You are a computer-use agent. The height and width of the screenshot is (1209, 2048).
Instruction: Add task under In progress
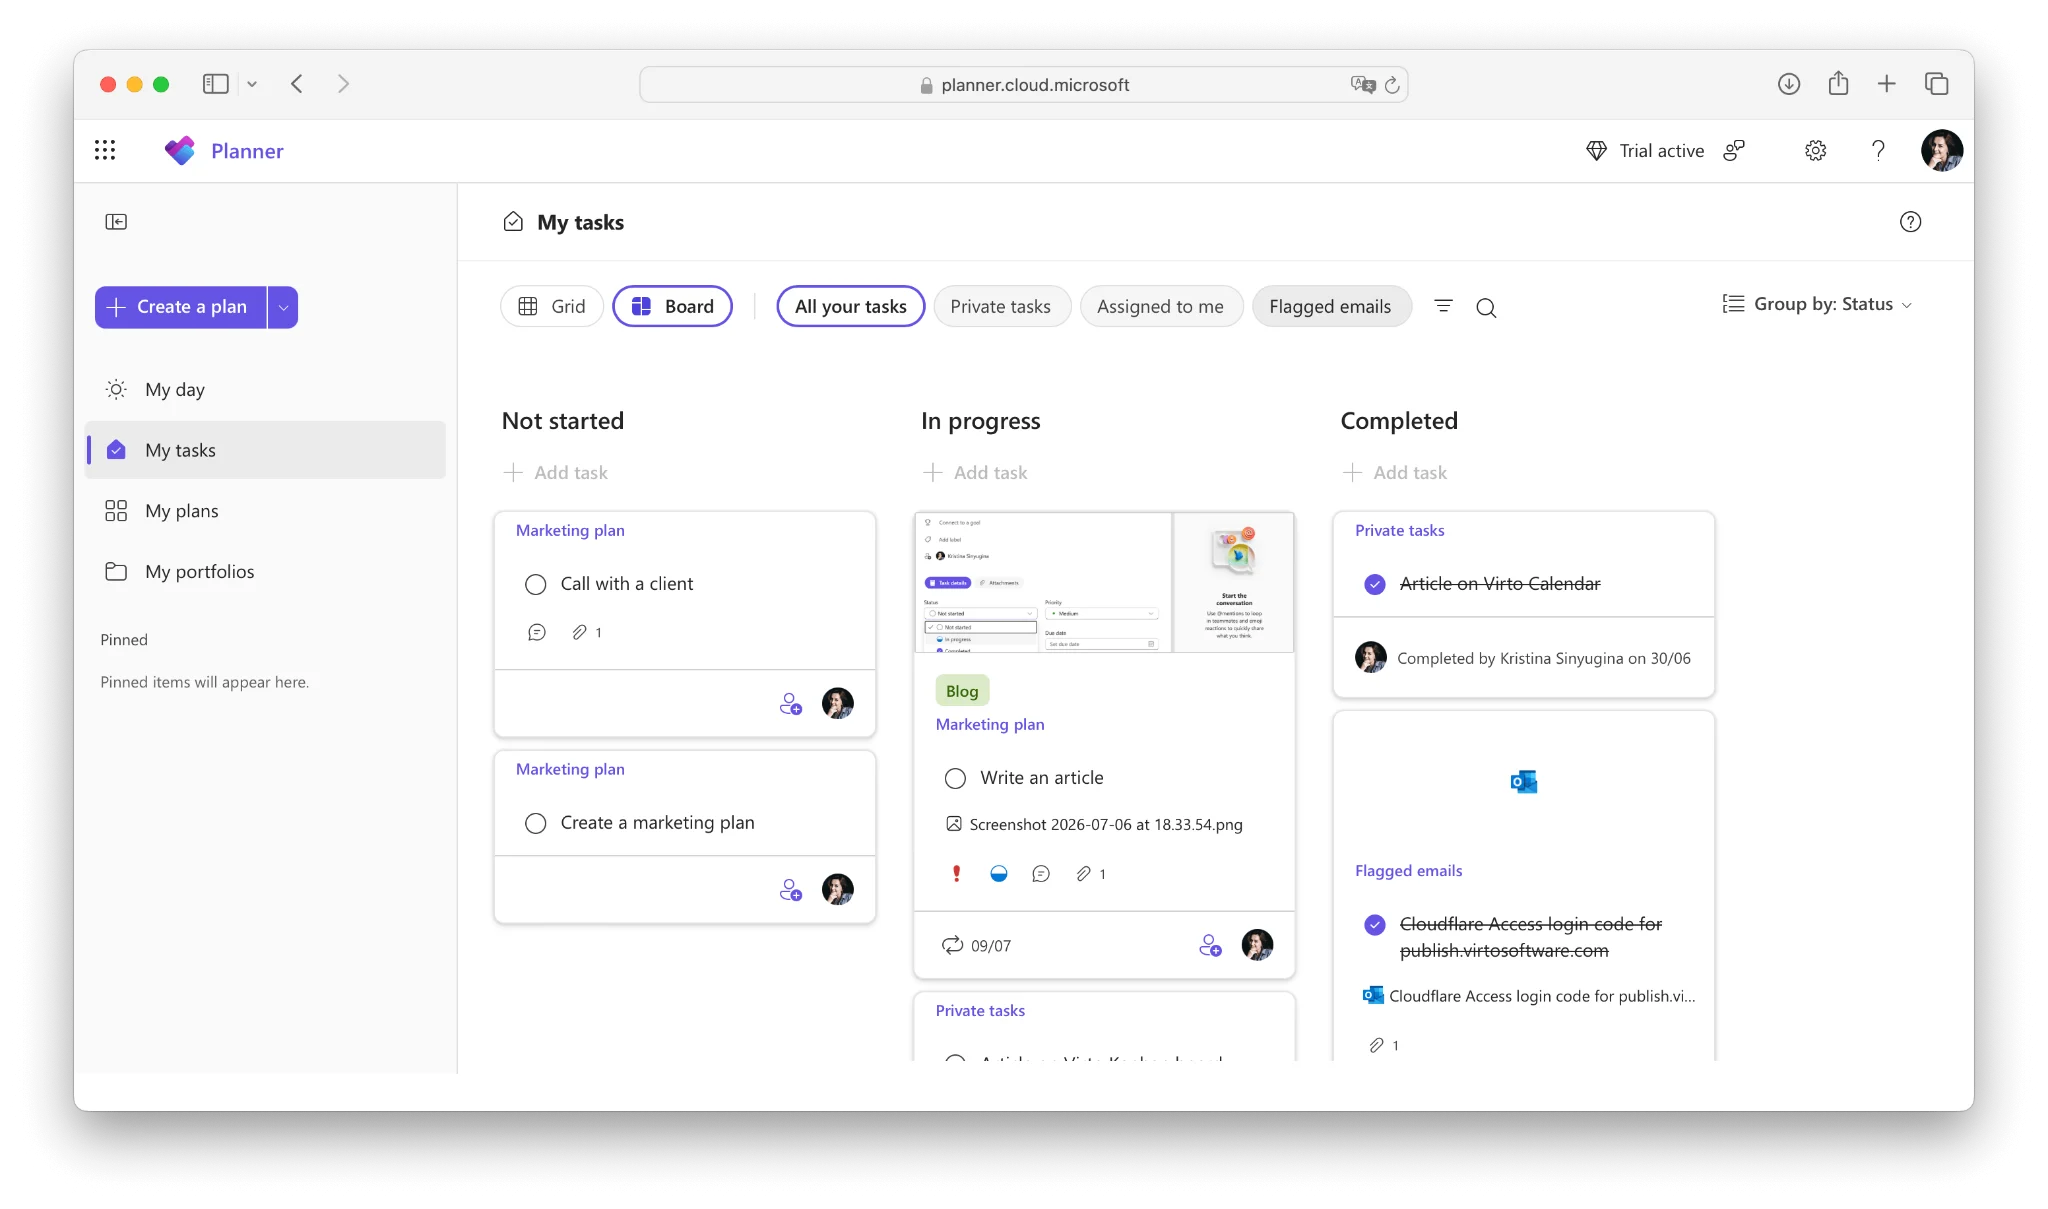(x=975, y=472)
